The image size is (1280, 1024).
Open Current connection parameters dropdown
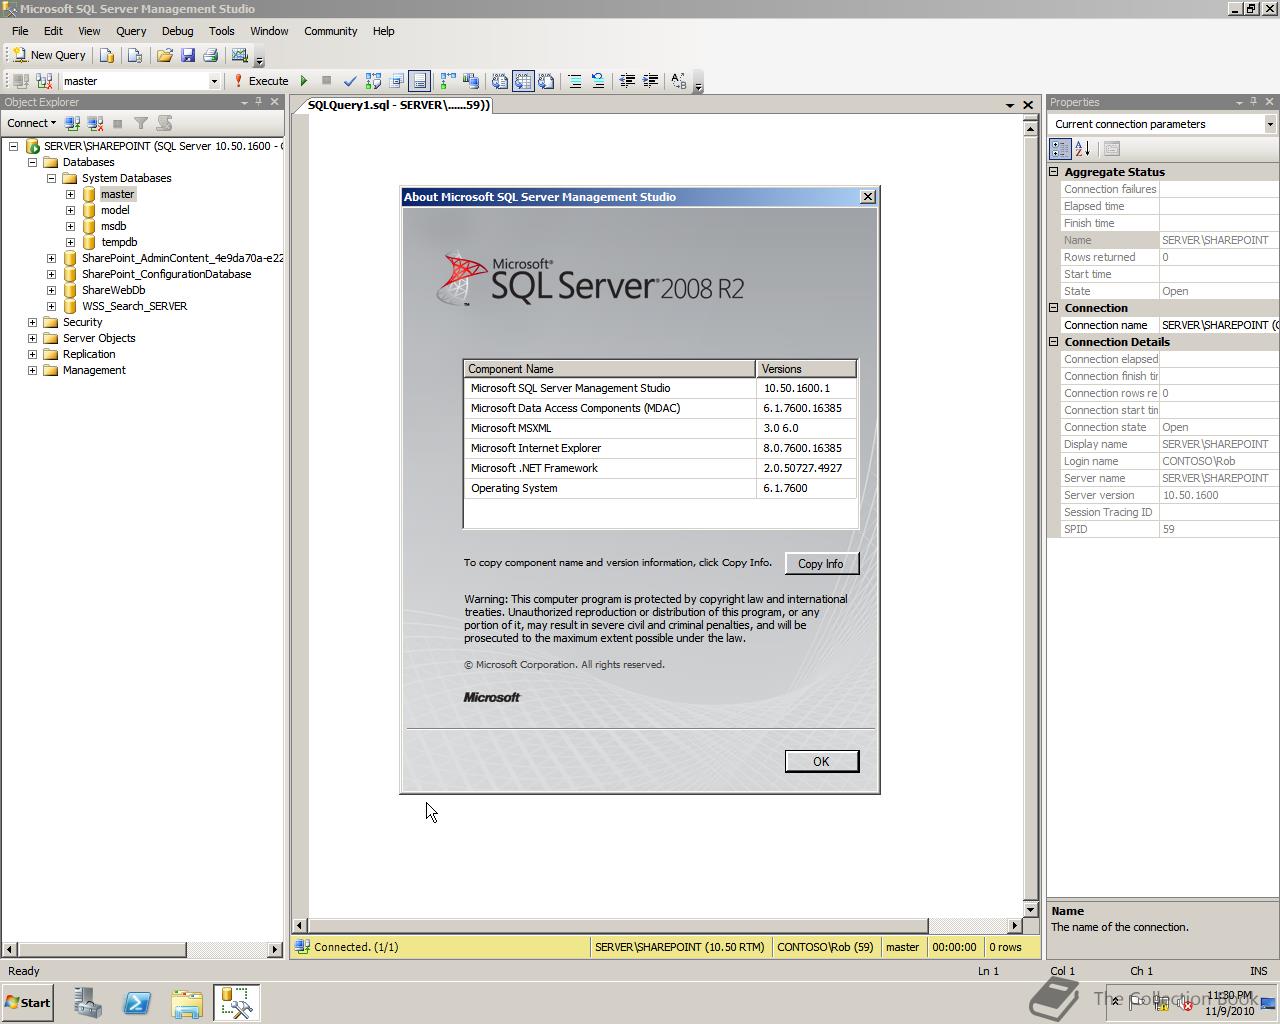[x=1269, y=124]
